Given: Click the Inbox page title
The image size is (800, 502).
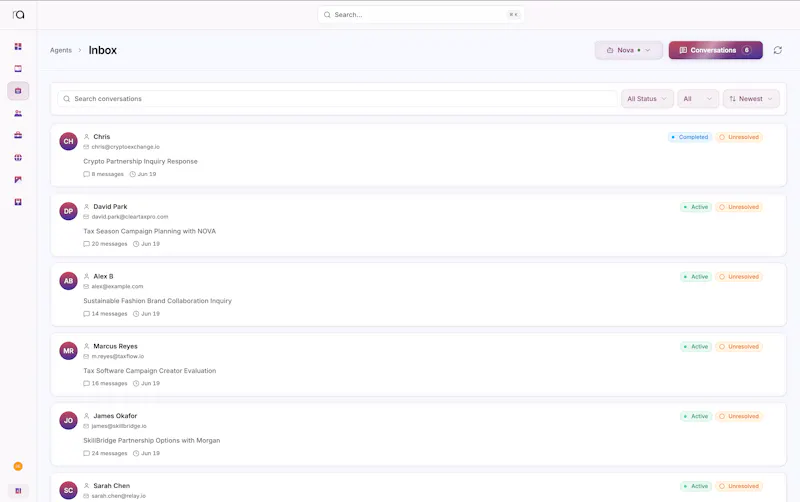Looking at the screenshot, I should (x=103, y=50).
